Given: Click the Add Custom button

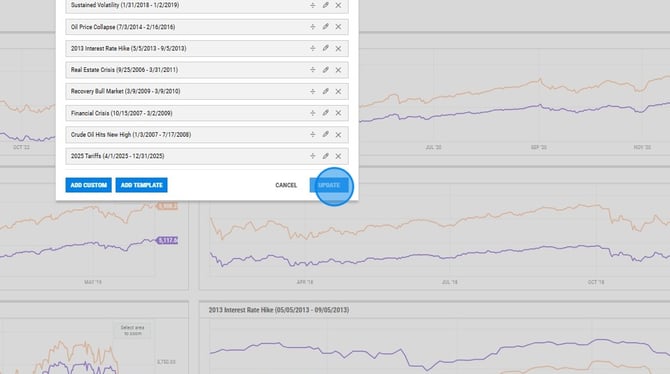Looking at the screenshot, I should [88, 185].
